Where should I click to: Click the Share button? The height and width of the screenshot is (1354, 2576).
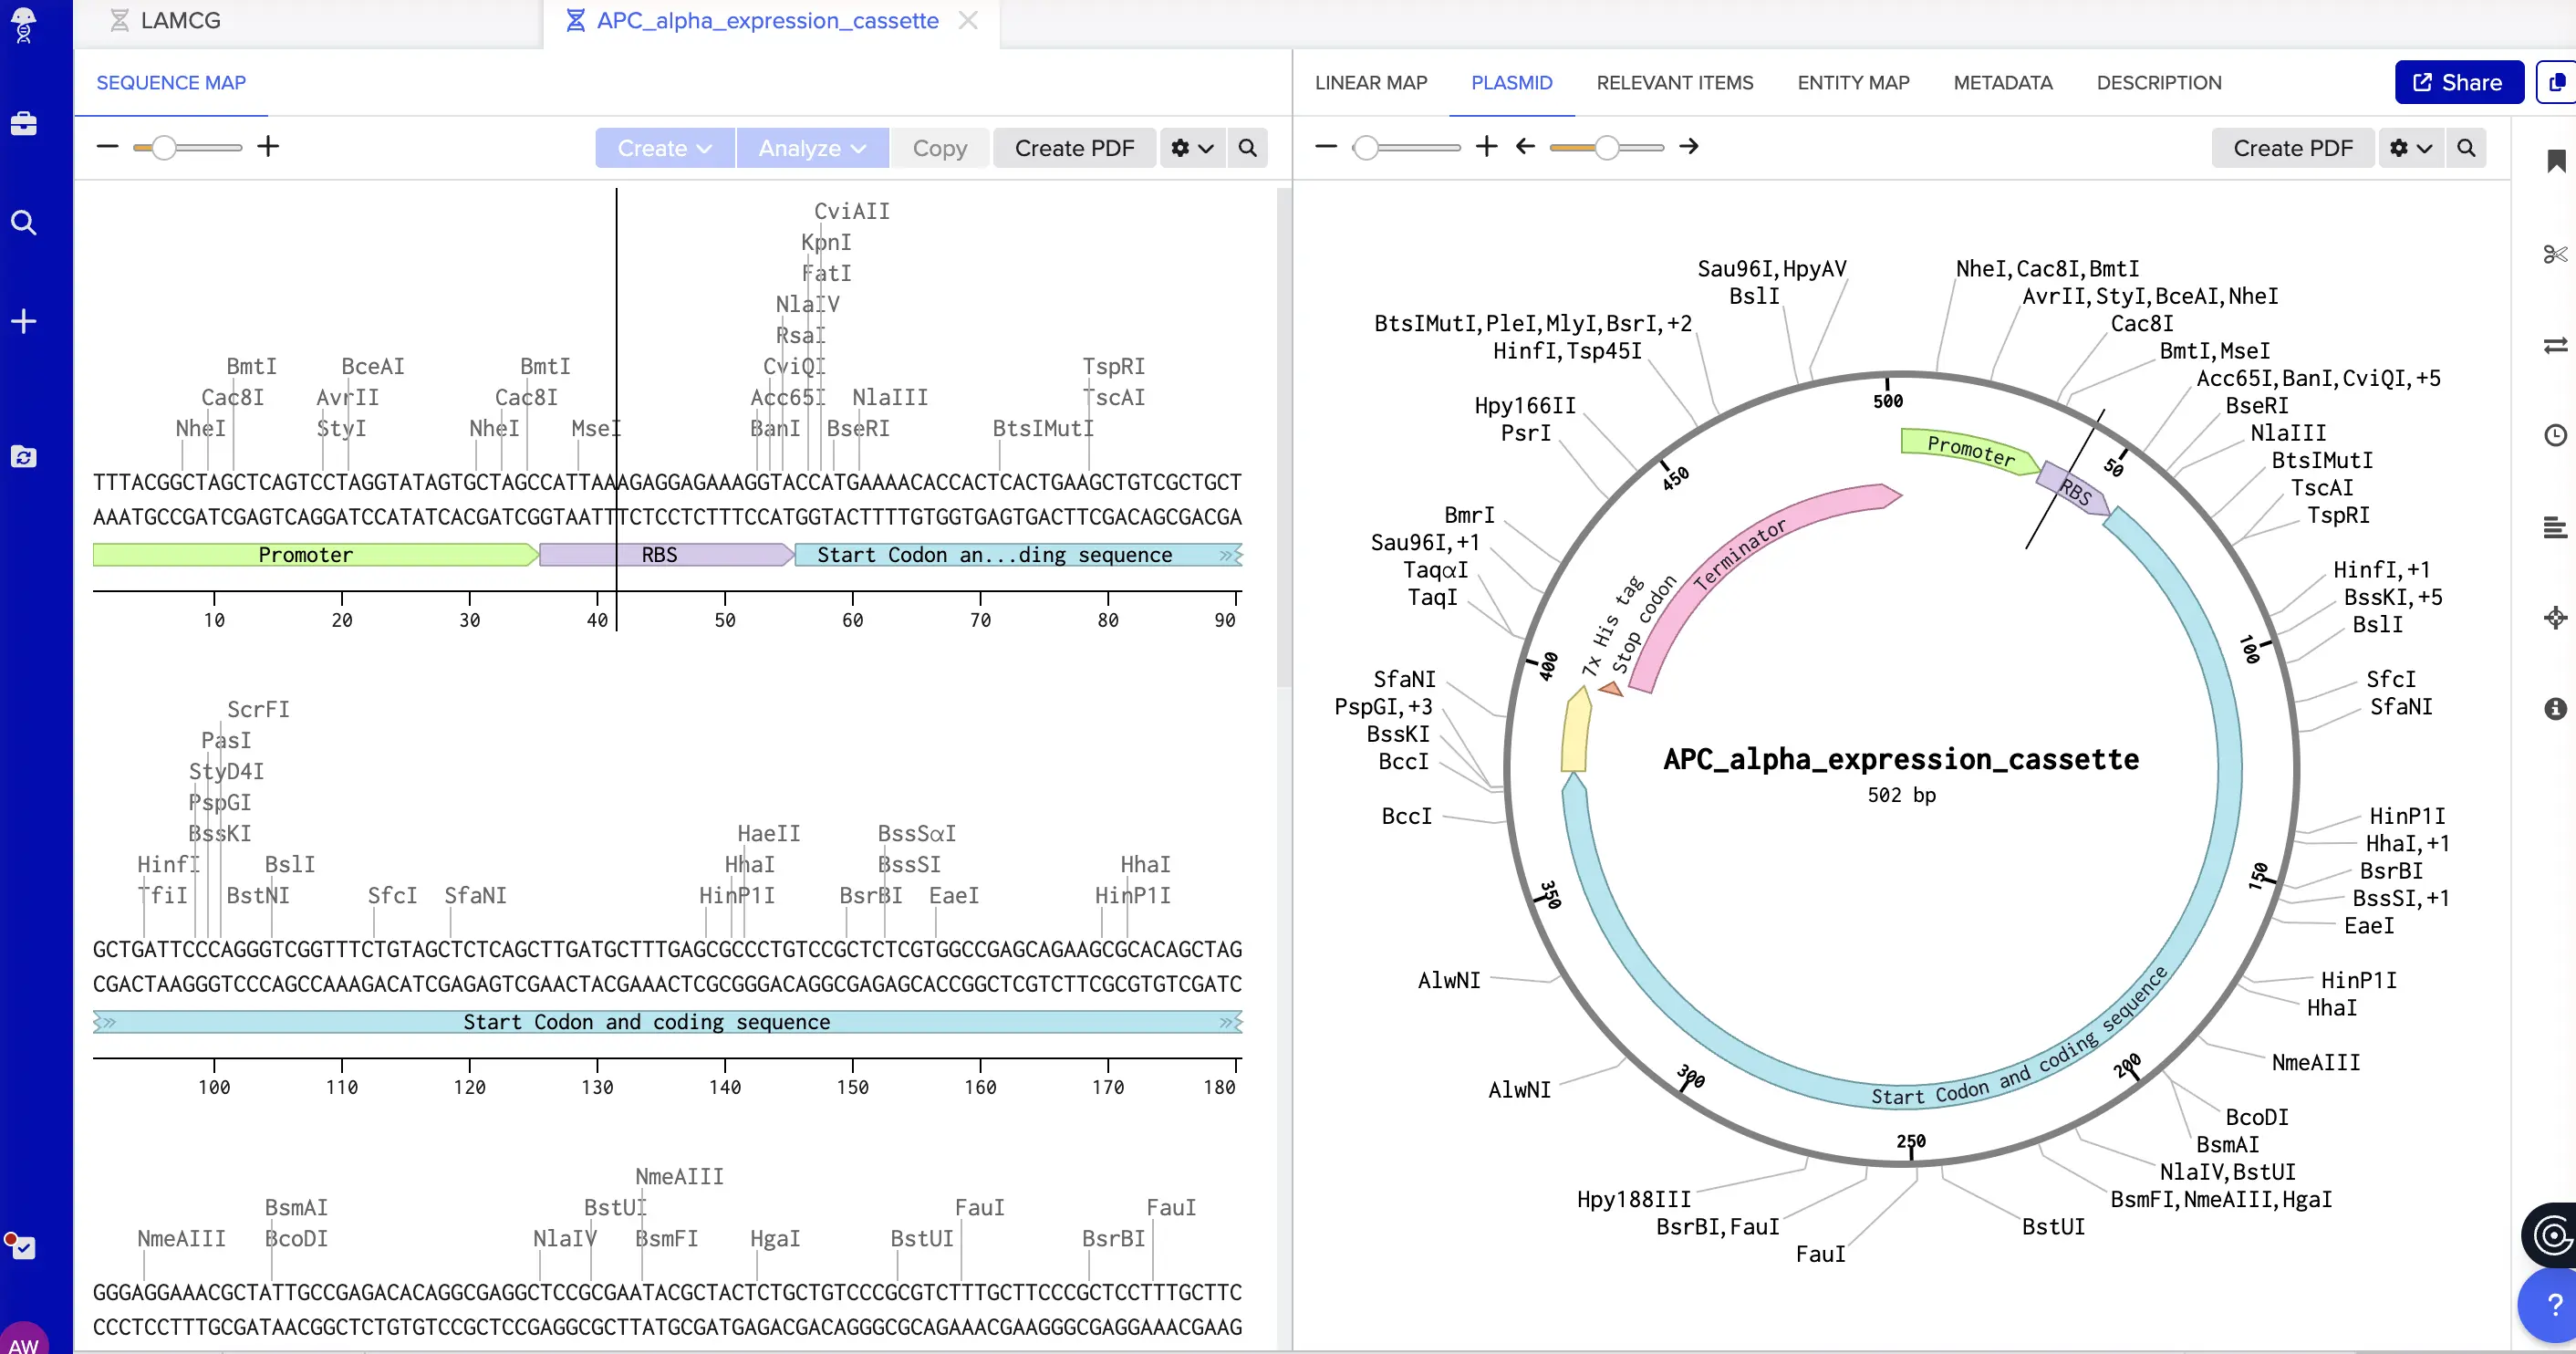pyautogui.click(x=2457, y=83)
